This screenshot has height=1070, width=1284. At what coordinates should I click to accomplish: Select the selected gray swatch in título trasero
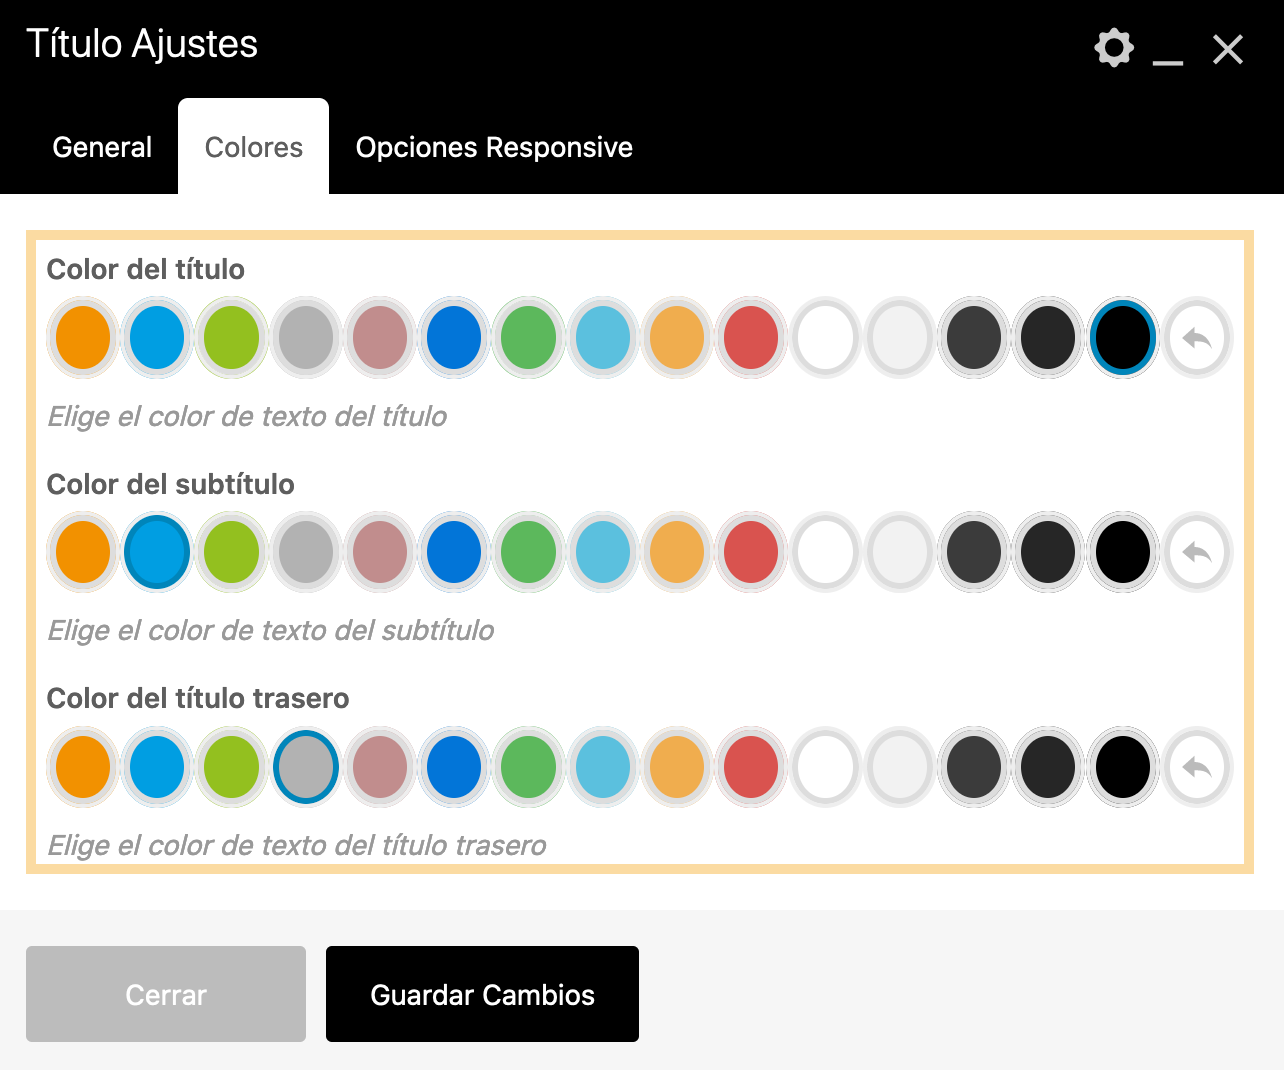[x=306, y=767]
